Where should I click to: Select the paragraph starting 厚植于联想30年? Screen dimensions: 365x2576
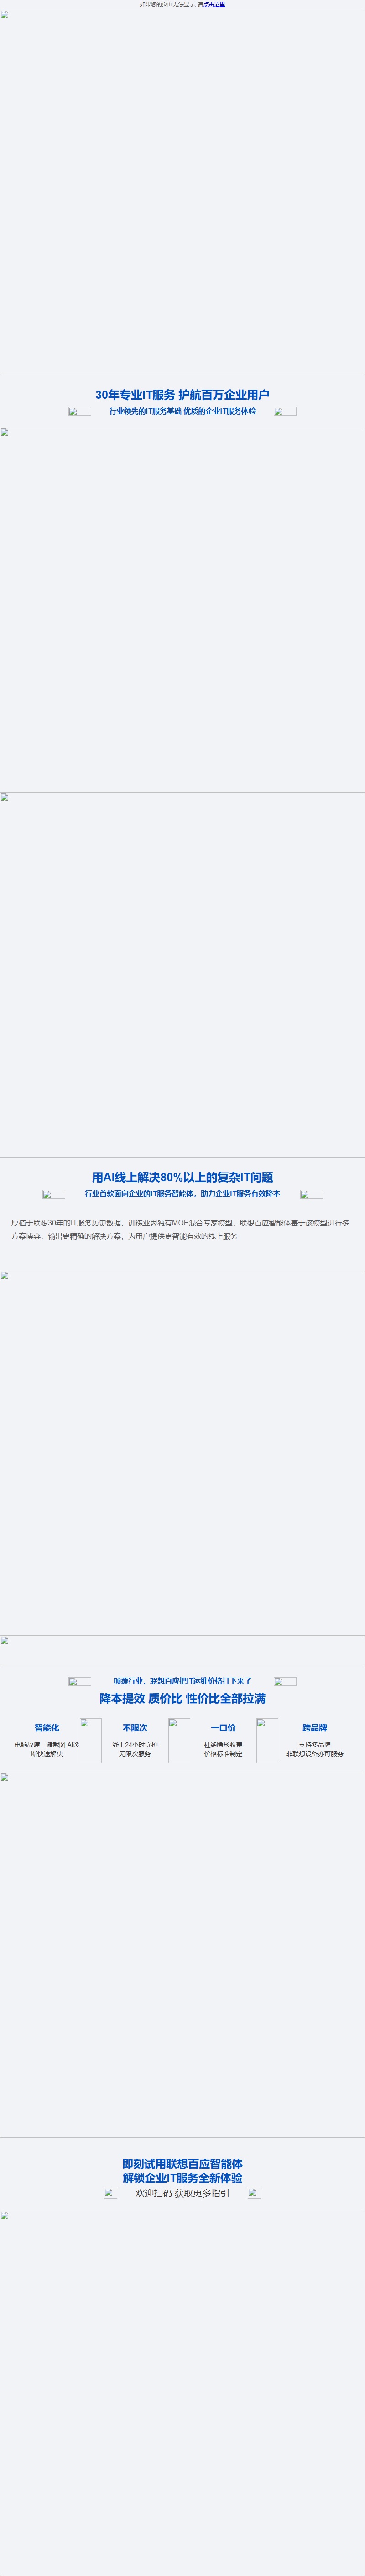coord(181,1229)
